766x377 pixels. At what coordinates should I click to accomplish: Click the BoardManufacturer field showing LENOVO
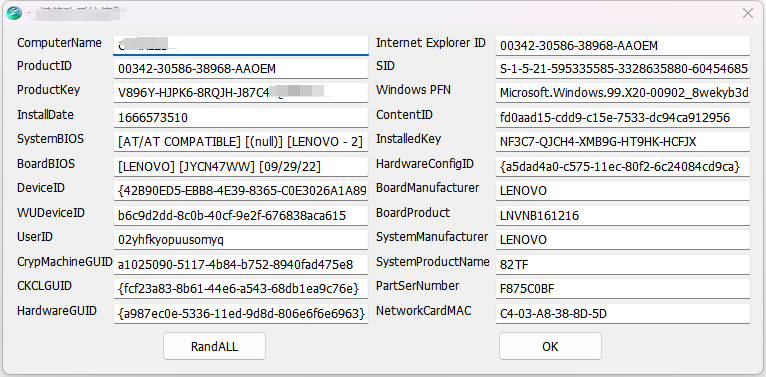622,191
